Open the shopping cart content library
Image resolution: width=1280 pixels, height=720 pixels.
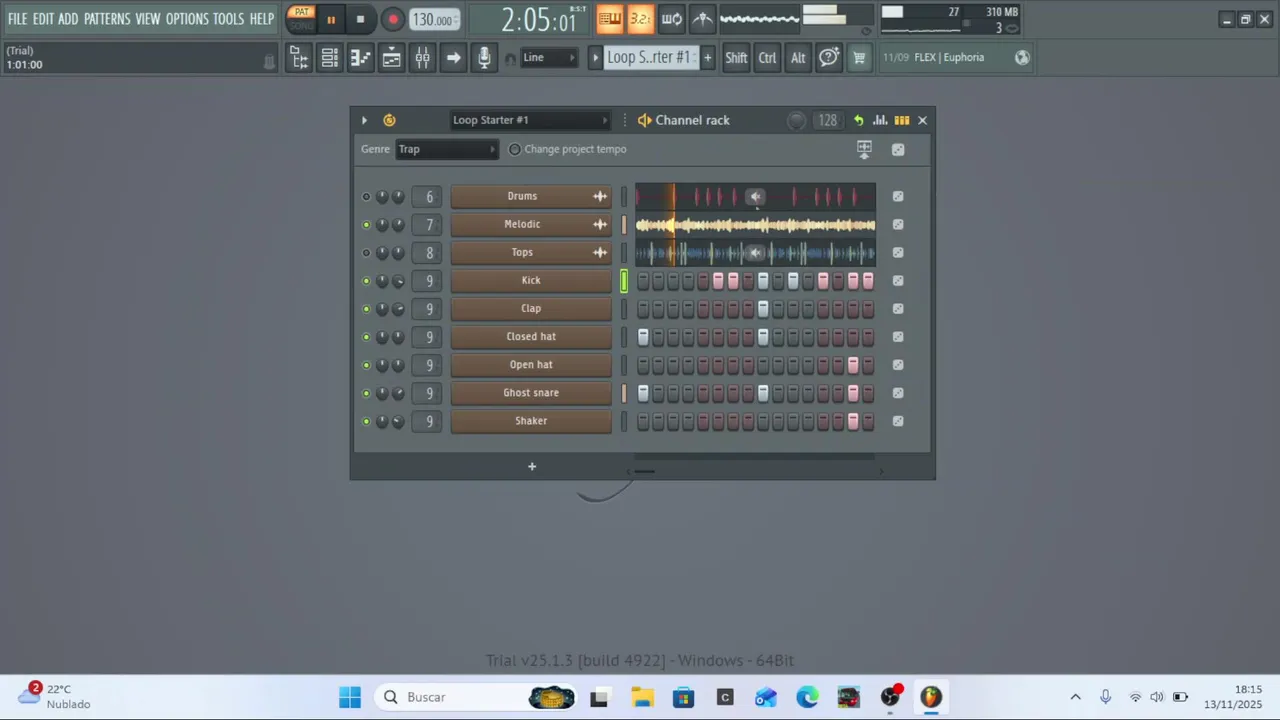click(859, 58)
